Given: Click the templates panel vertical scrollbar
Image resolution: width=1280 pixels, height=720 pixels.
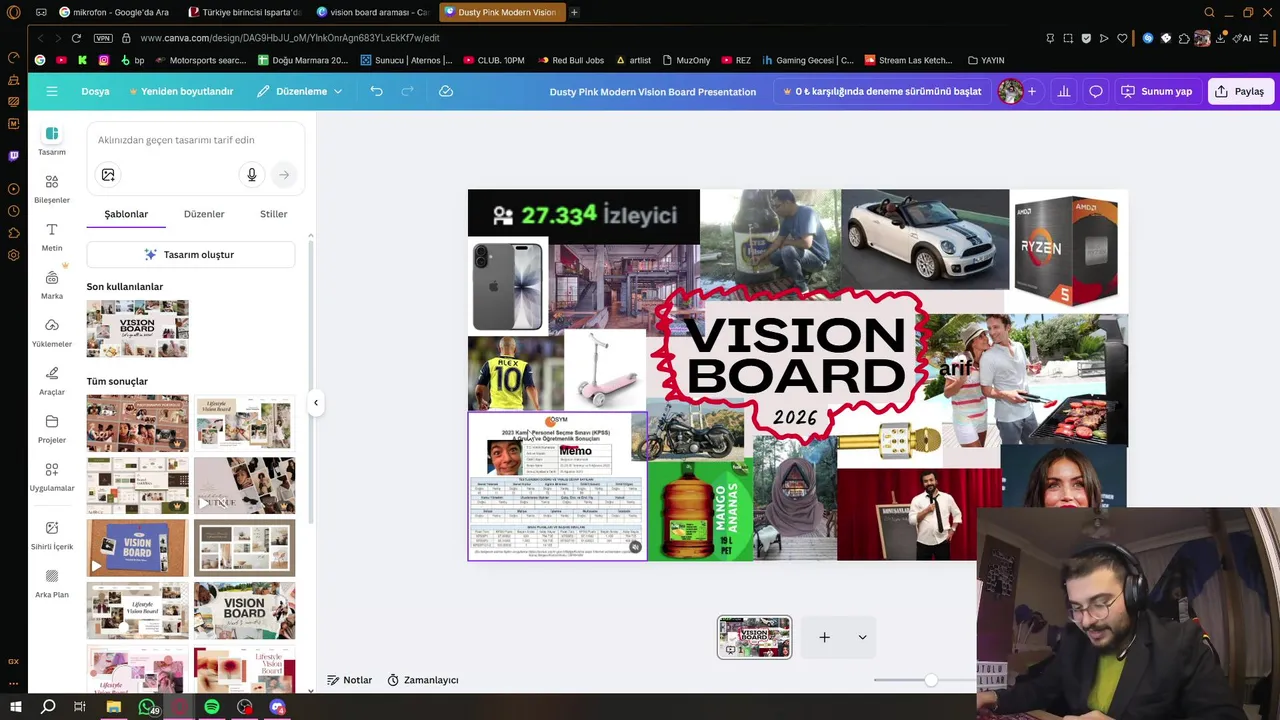Looking at the screenshot, I should tap(311, 380).
